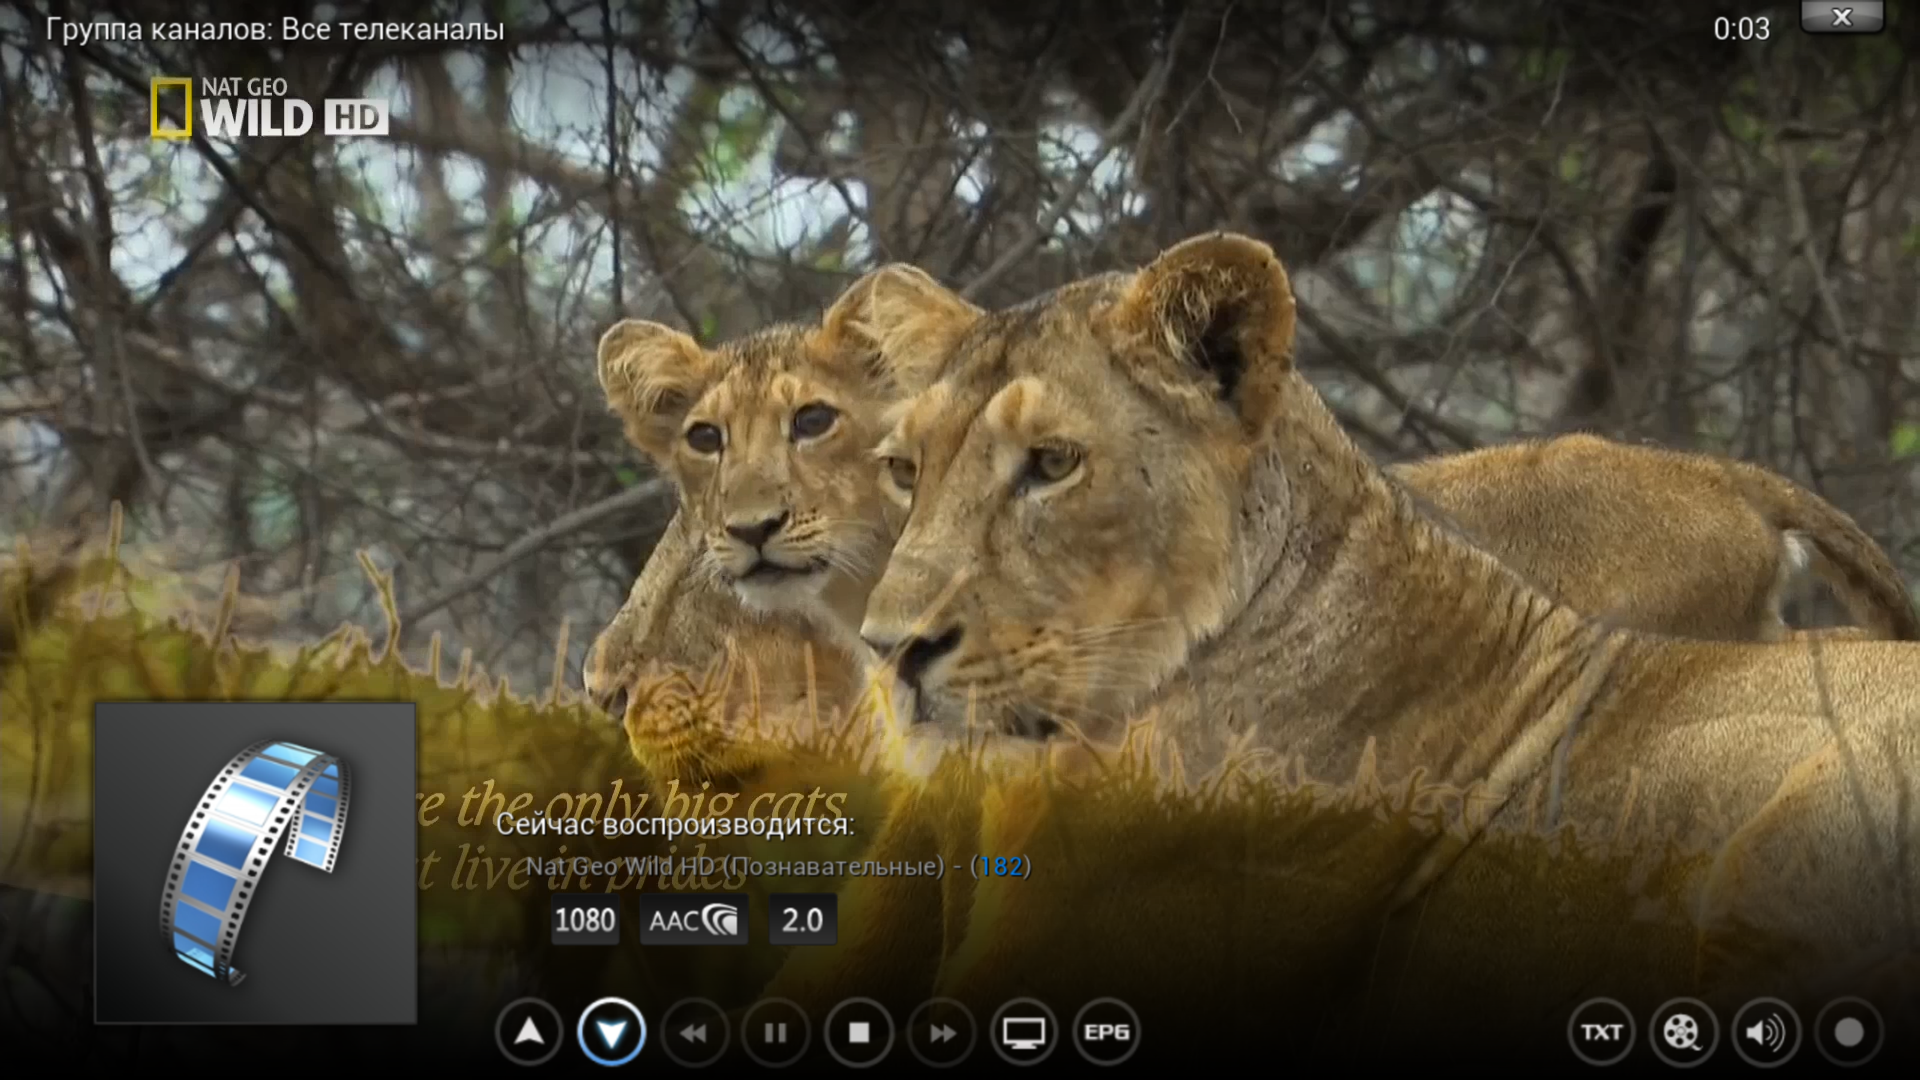Click the AAC audio codec badge

point(693,920)
